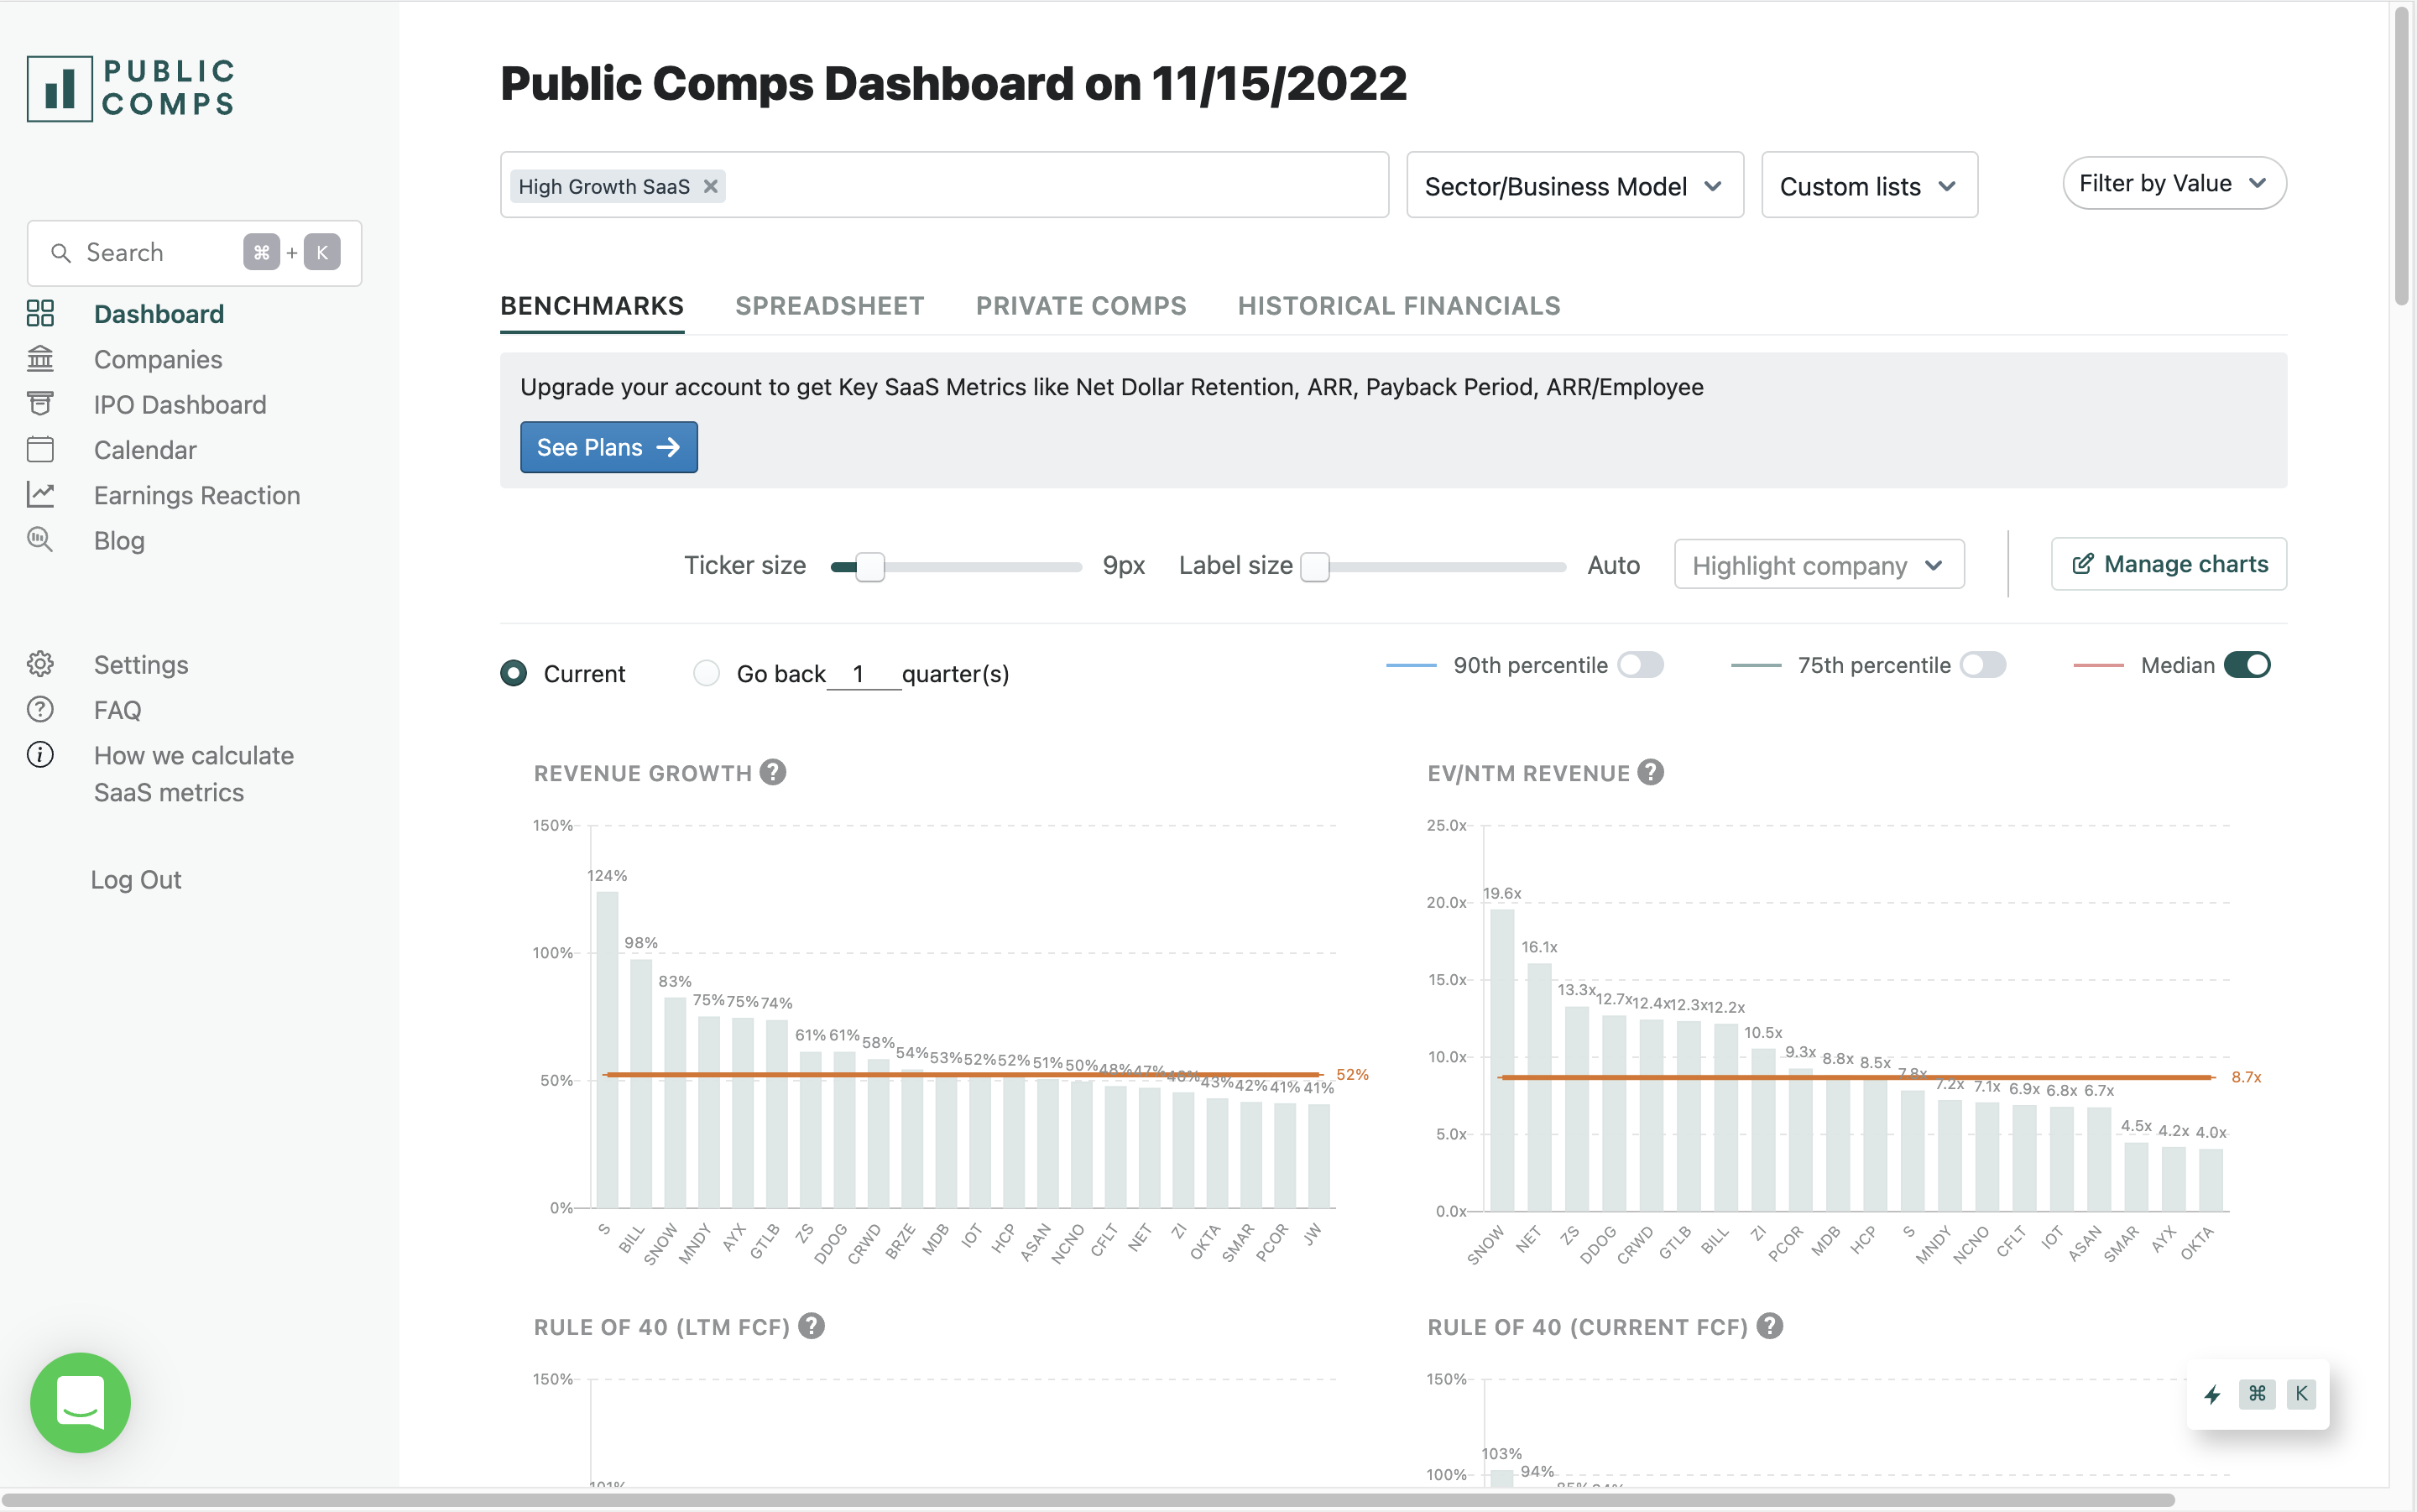Open the Historical Financials tab
The height and width of the screenshot is (1512, 2417).
tap(1398, 306)
